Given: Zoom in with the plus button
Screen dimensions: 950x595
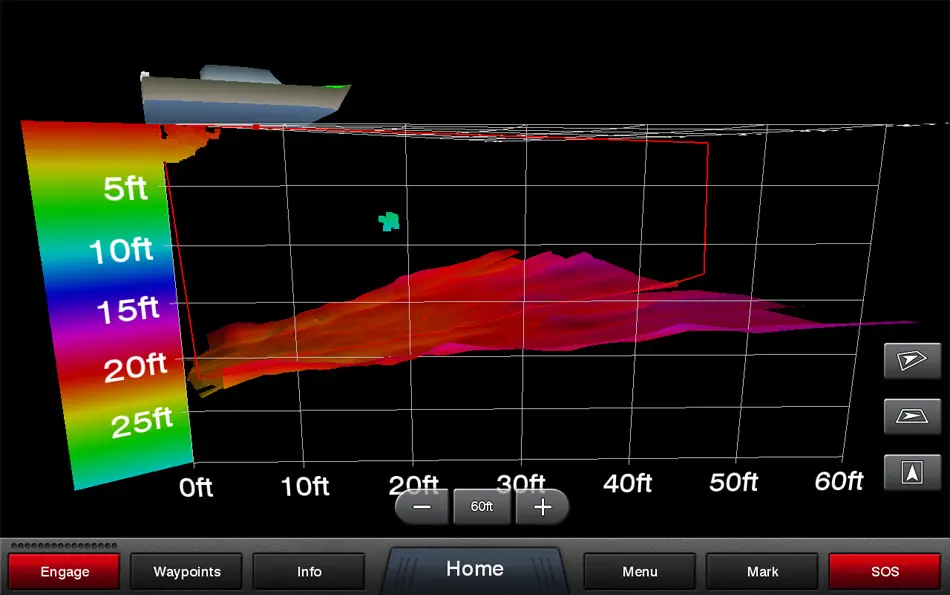Looking at the screenshot, I should (x=542, y=507).
